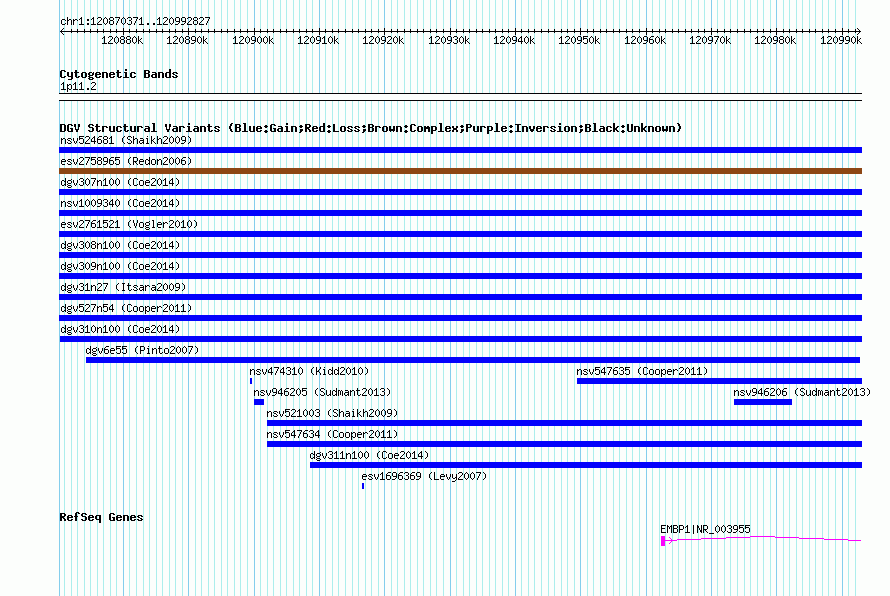Screen dimensions: 890x596
Task: Select dgv311n100 (Coe2014) variant label
Action: pos(370,455)
